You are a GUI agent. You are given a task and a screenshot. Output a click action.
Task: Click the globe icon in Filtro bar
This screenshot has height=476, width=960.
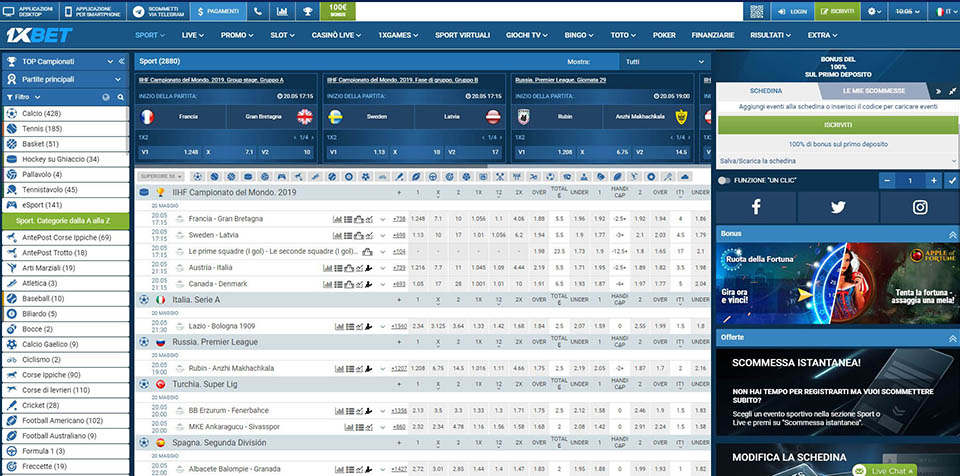coord(107,97)
